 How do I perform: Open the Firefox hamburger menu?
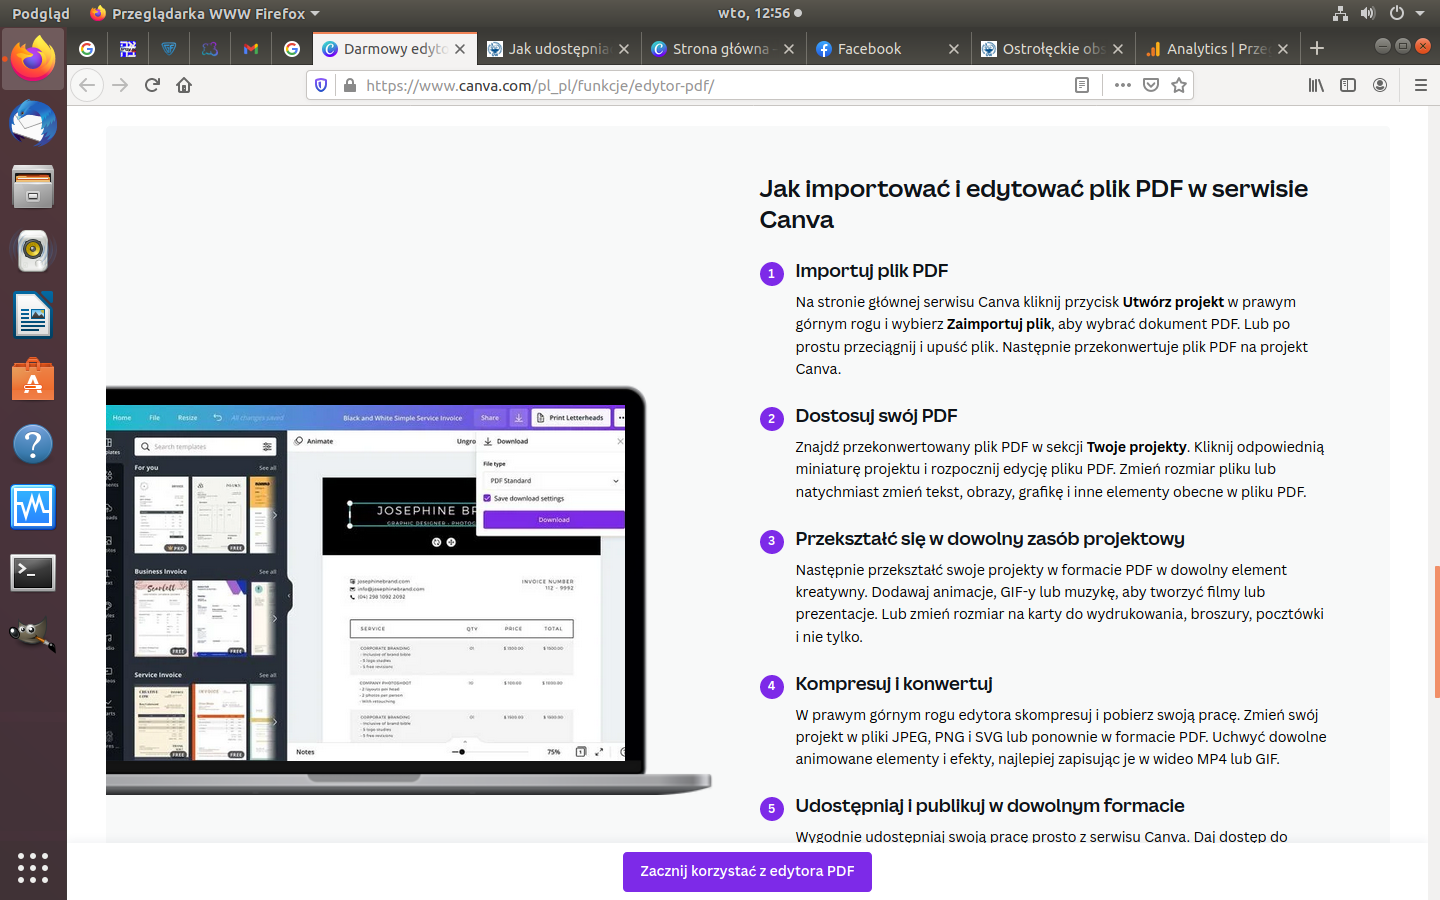(x=1420, y=85)
